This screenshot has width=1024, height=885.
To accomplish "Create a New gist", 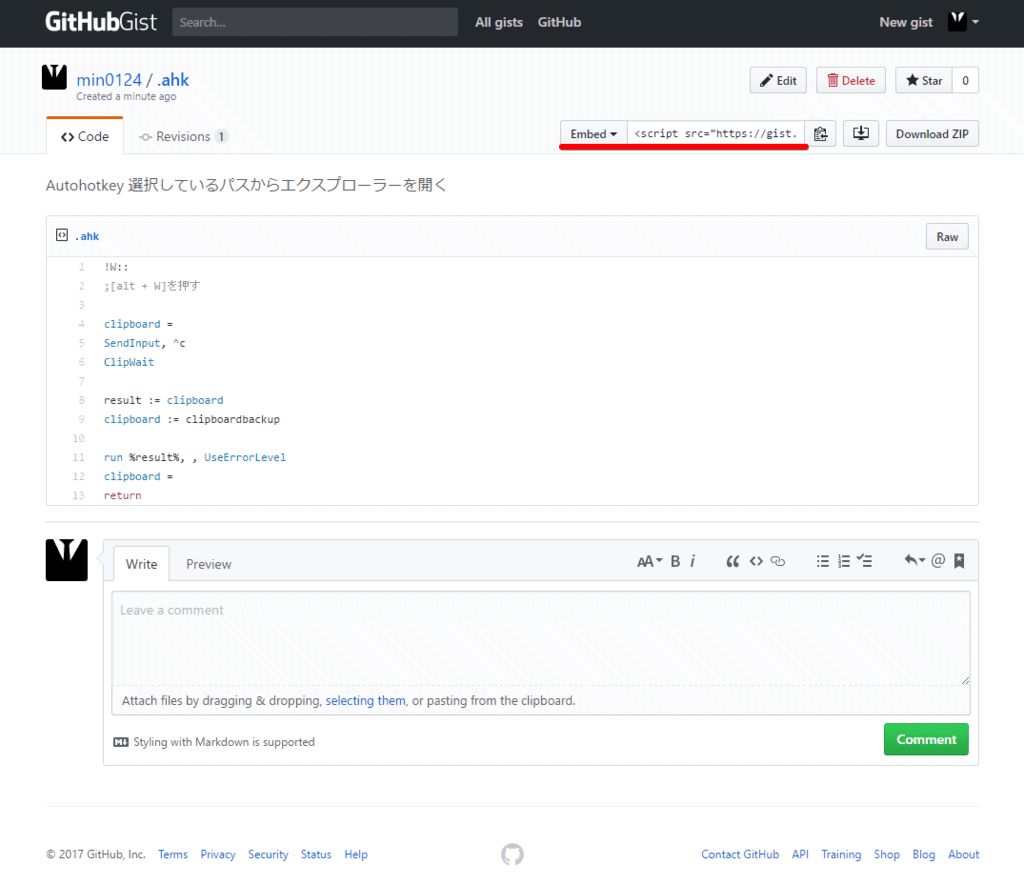I will click(906, 22).
